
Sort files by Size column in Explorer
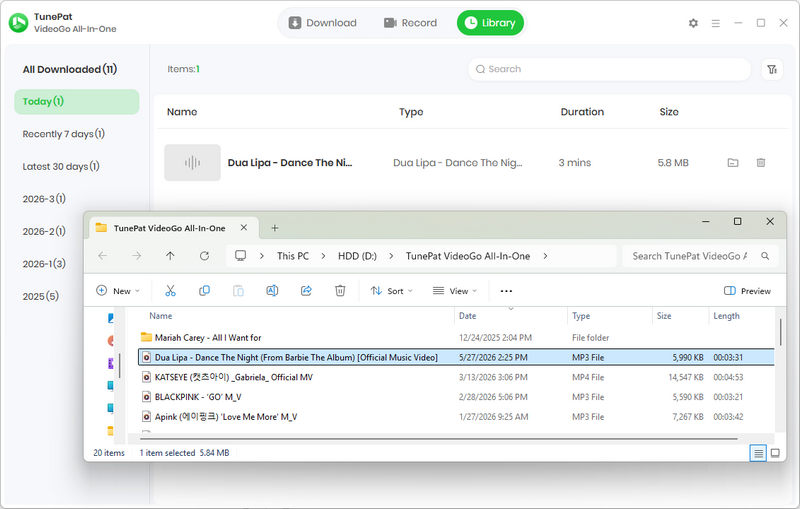coord(664,316)
